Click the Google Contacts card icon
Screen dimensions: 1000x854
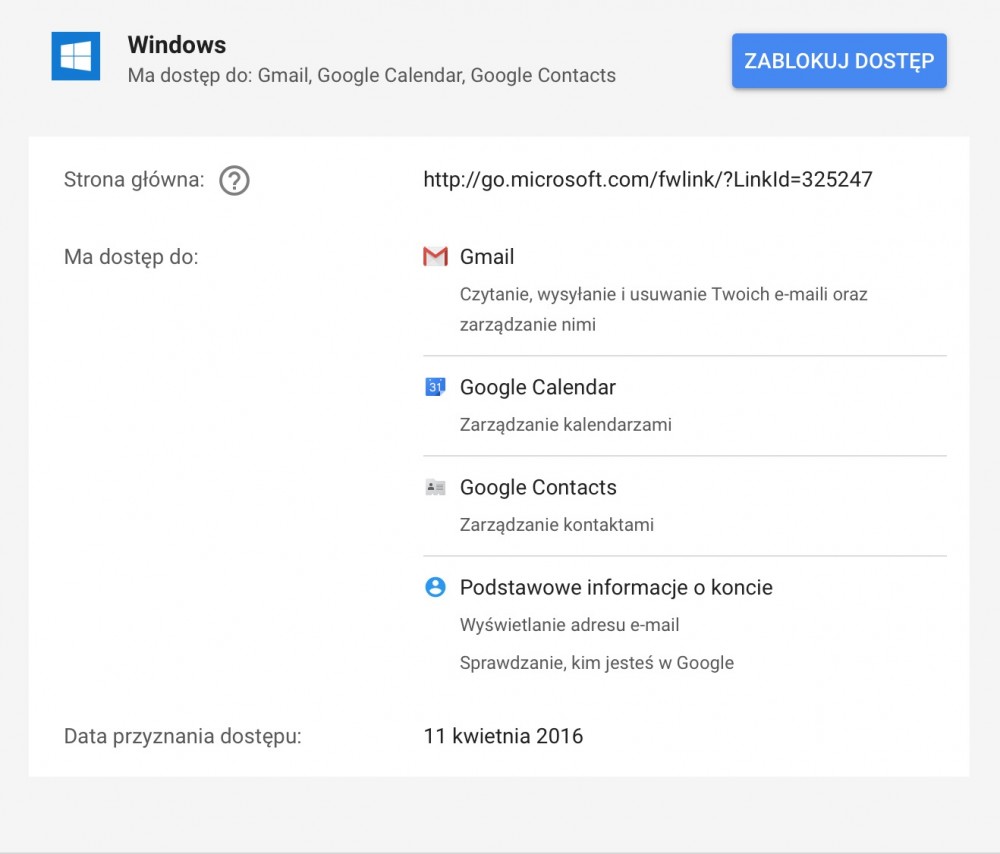tap(435, 487)
